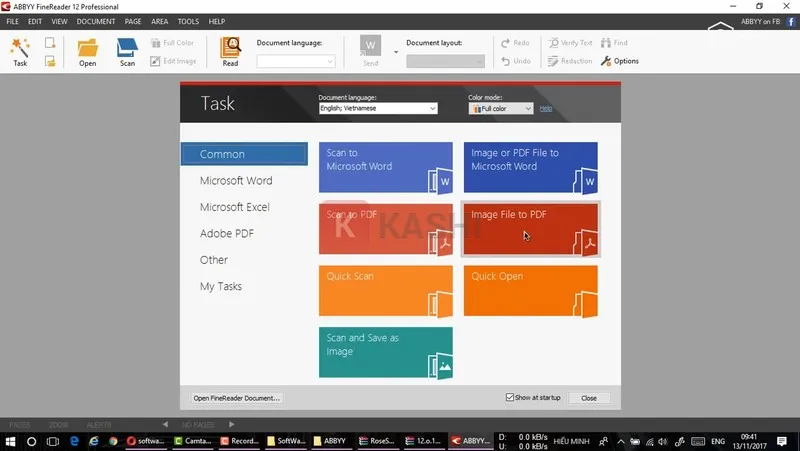
Task: Start the Quick Open task
Action: [531, 291]
